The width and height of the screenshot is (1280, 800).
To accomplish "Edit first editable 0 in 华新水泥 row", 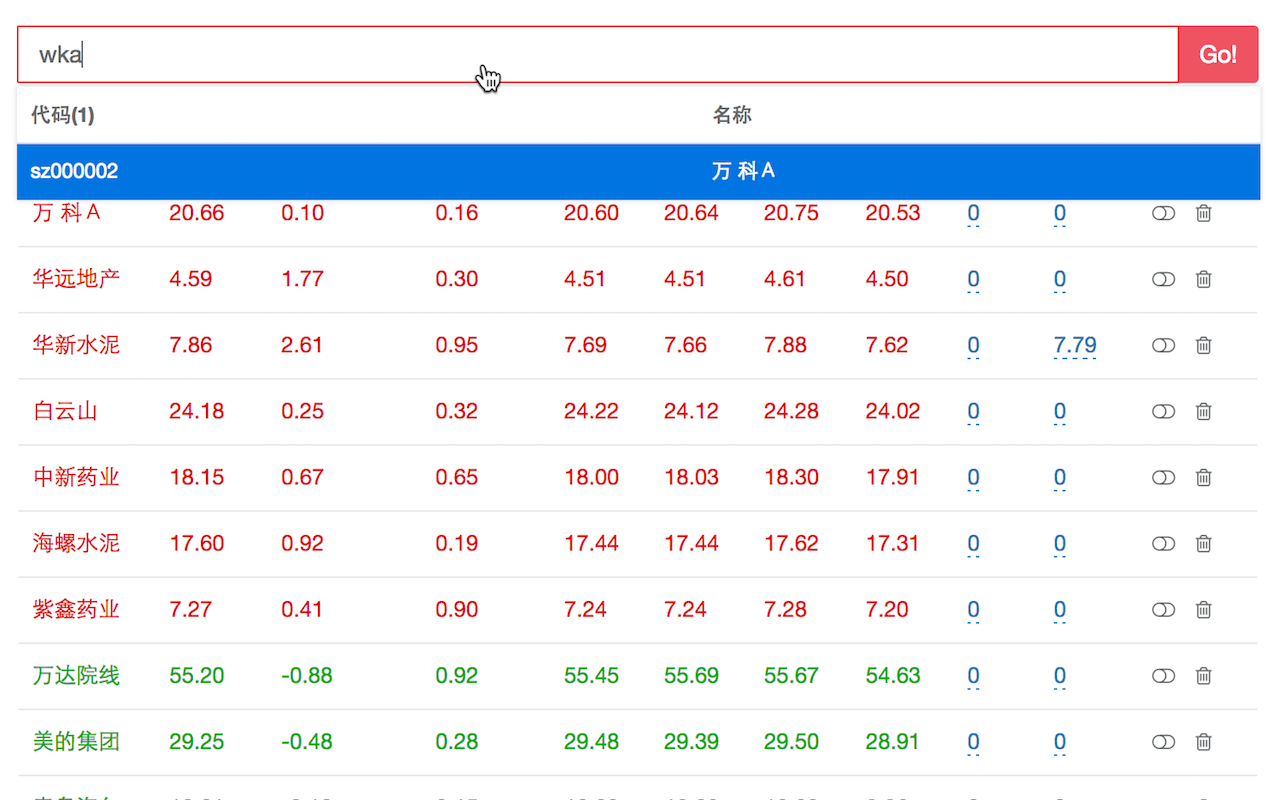I will [973, 346].
